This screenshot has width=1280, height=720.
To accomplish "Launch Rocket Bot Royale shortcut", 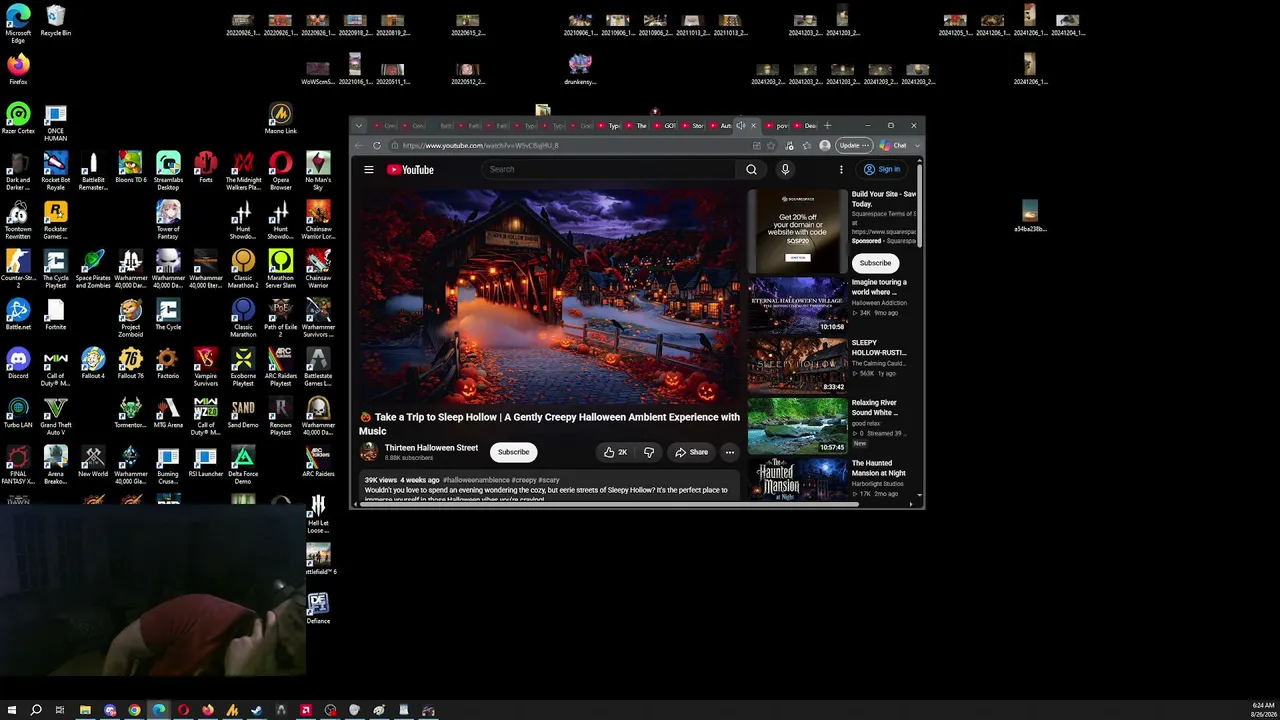I will [x=56, y=170].
